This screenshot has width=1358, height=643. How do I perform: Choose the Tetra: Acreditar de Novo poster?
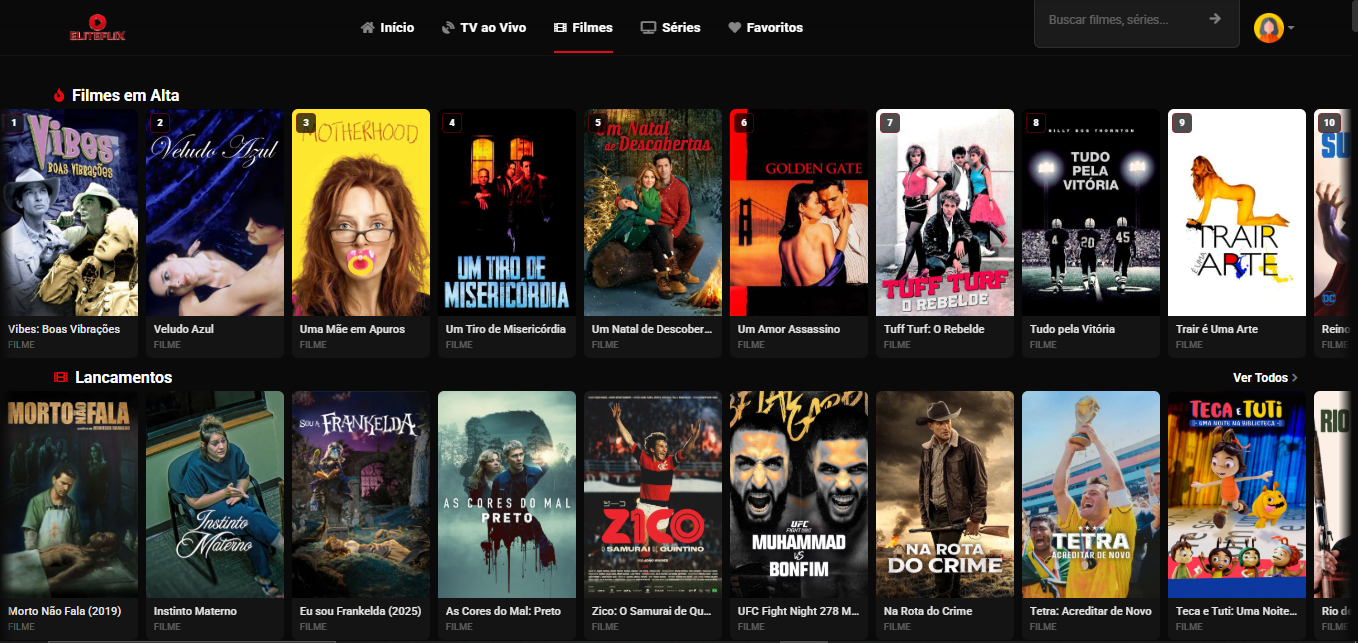click(x=1091, y=494)
